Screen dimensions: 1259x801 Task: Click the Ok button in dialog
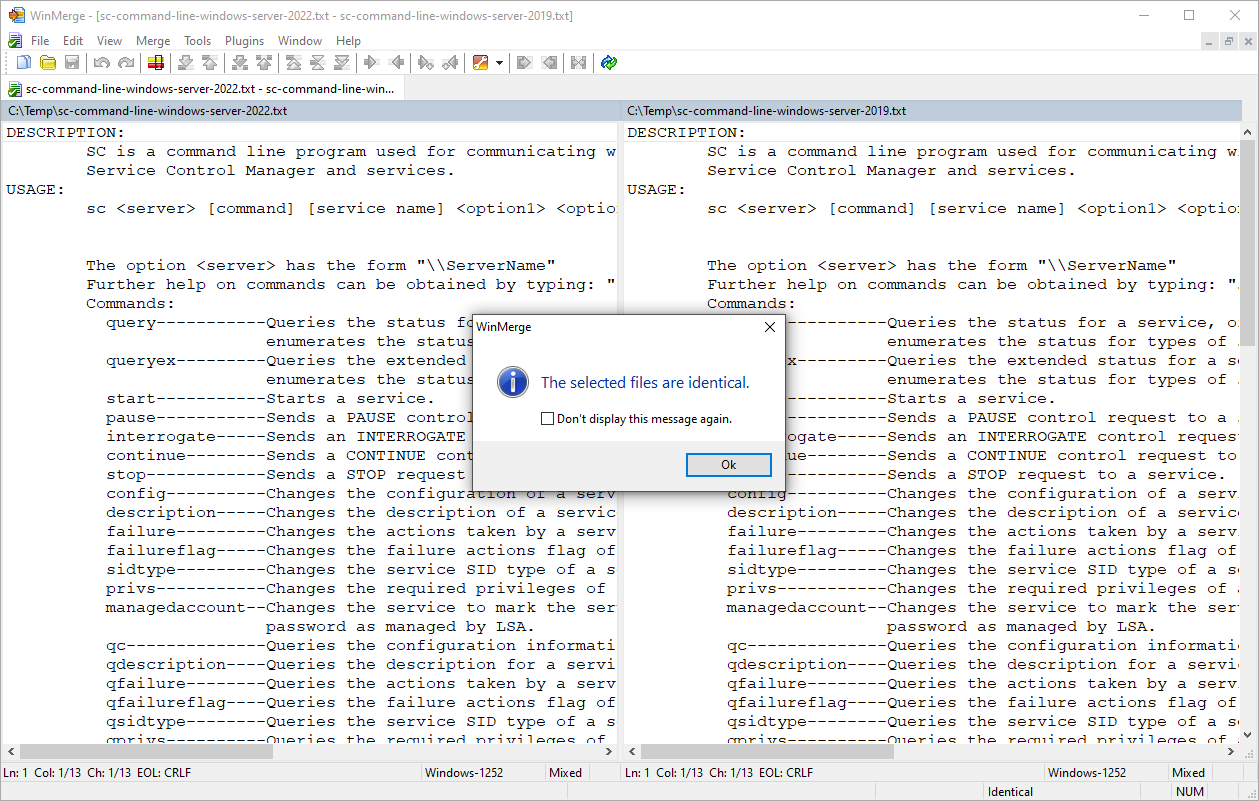pyautogui.click(x=728, y=465)
